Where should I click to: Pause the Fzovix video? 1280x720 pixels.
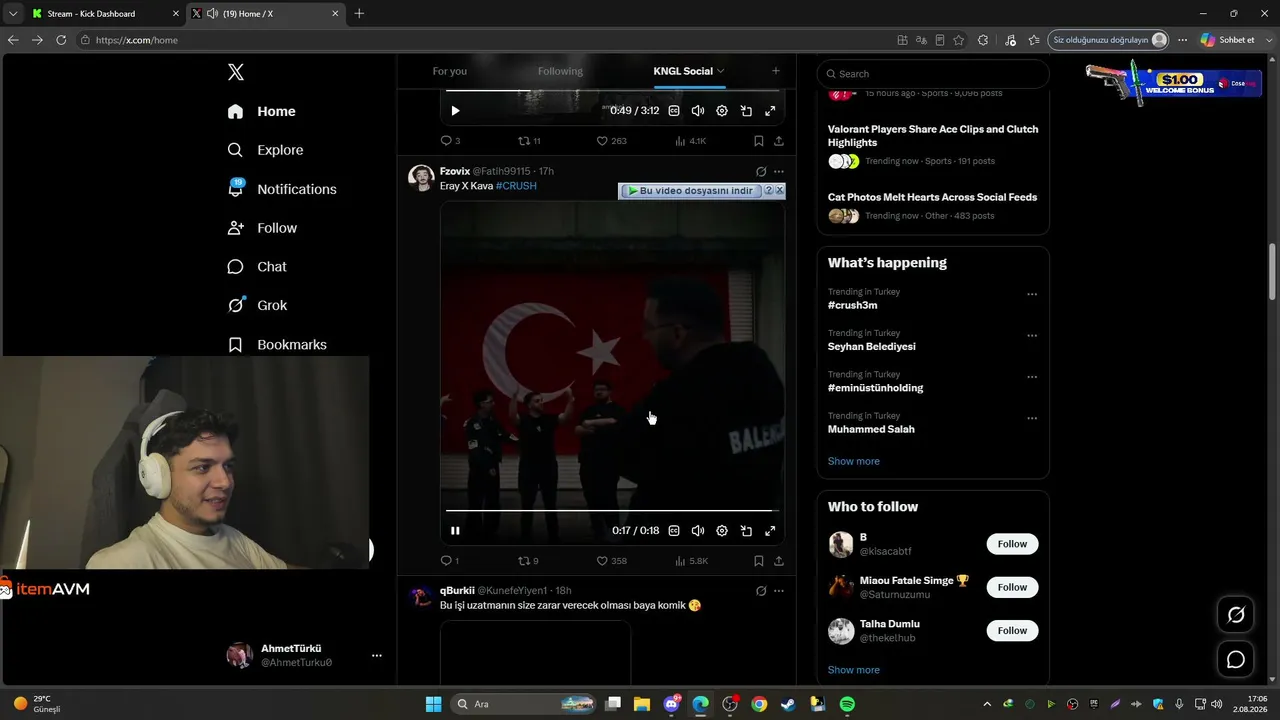coord(455,531)
